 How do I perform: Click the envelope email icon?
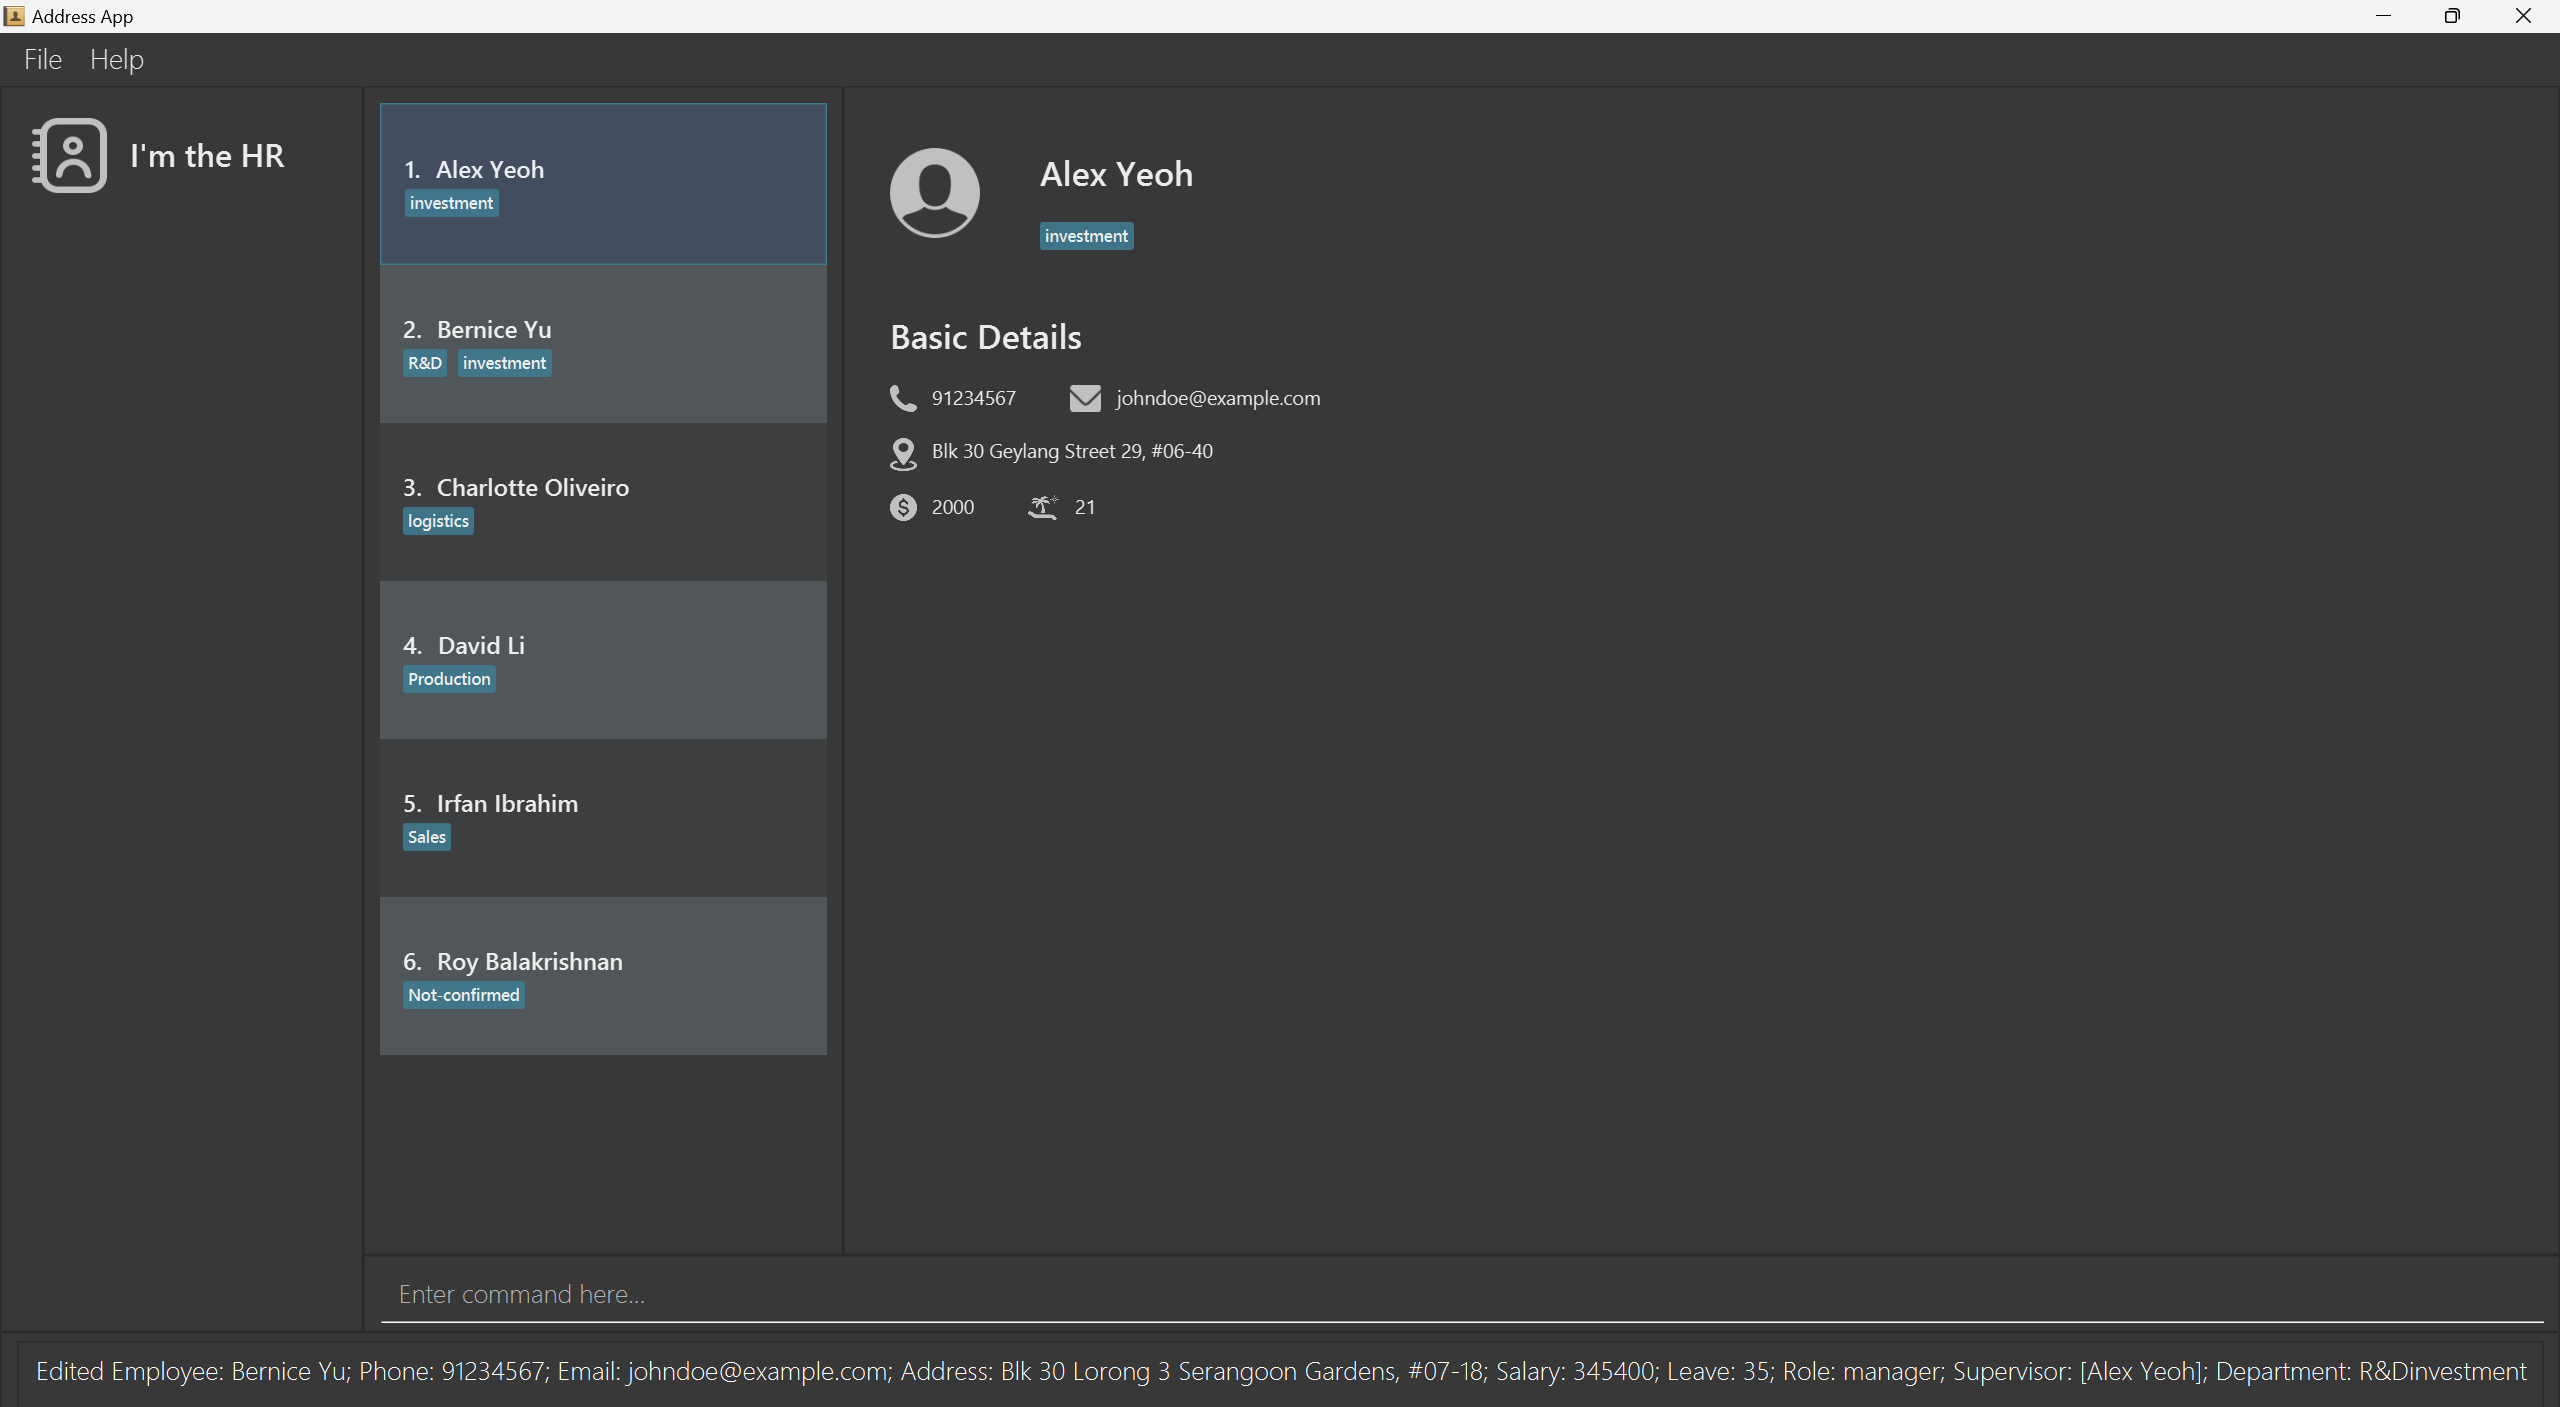(x=1085, y=398)
